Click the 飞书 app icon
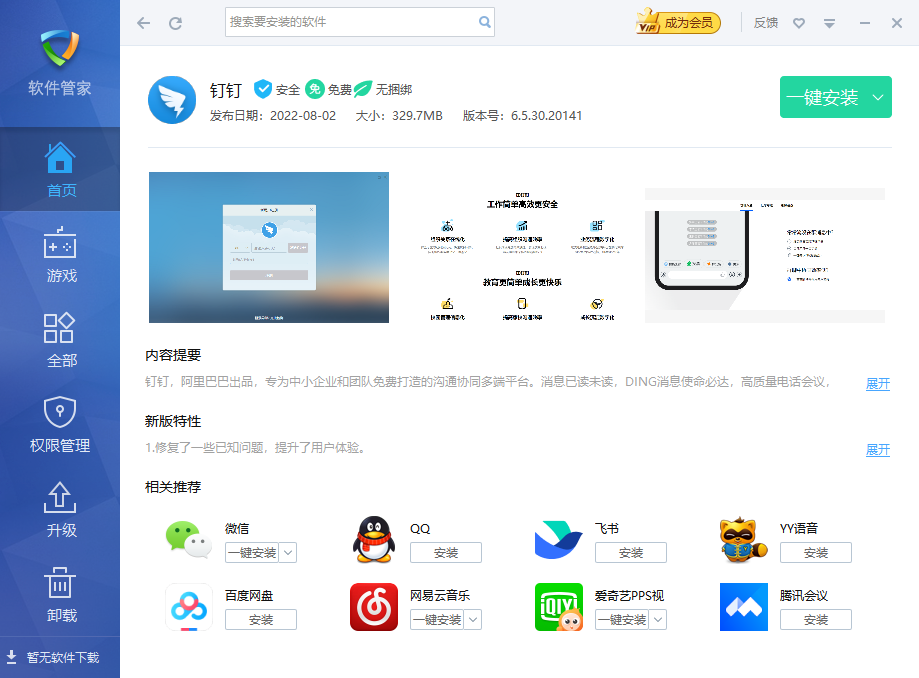The width and height of the screenshot is (919, 678). pyautogui.click(x=559, y=540)
